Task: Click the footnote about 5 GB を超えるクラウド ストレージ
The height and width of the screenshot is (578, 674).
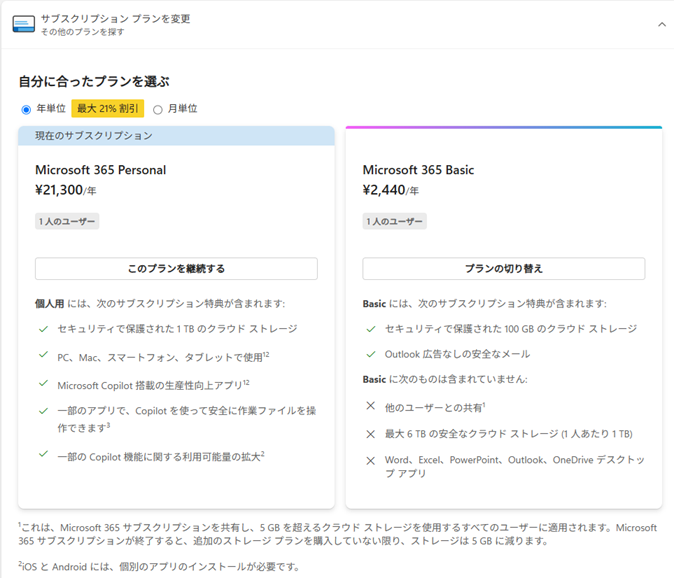Action: [x=337, y=534]
